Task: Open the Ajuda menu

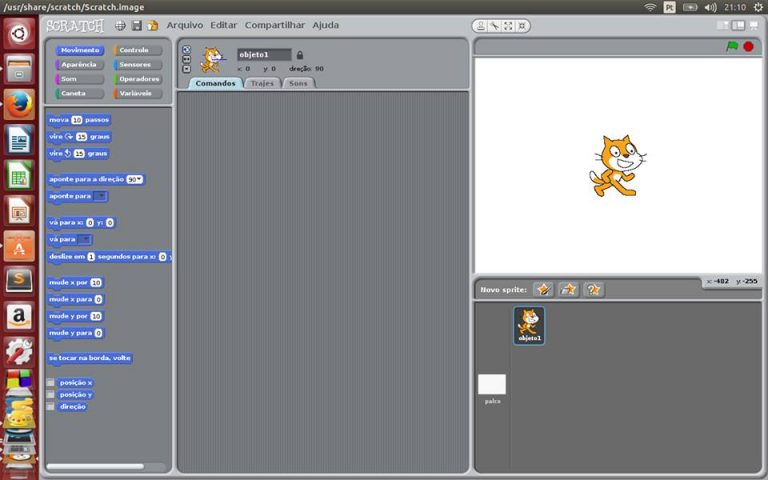Action: point(326,25)
